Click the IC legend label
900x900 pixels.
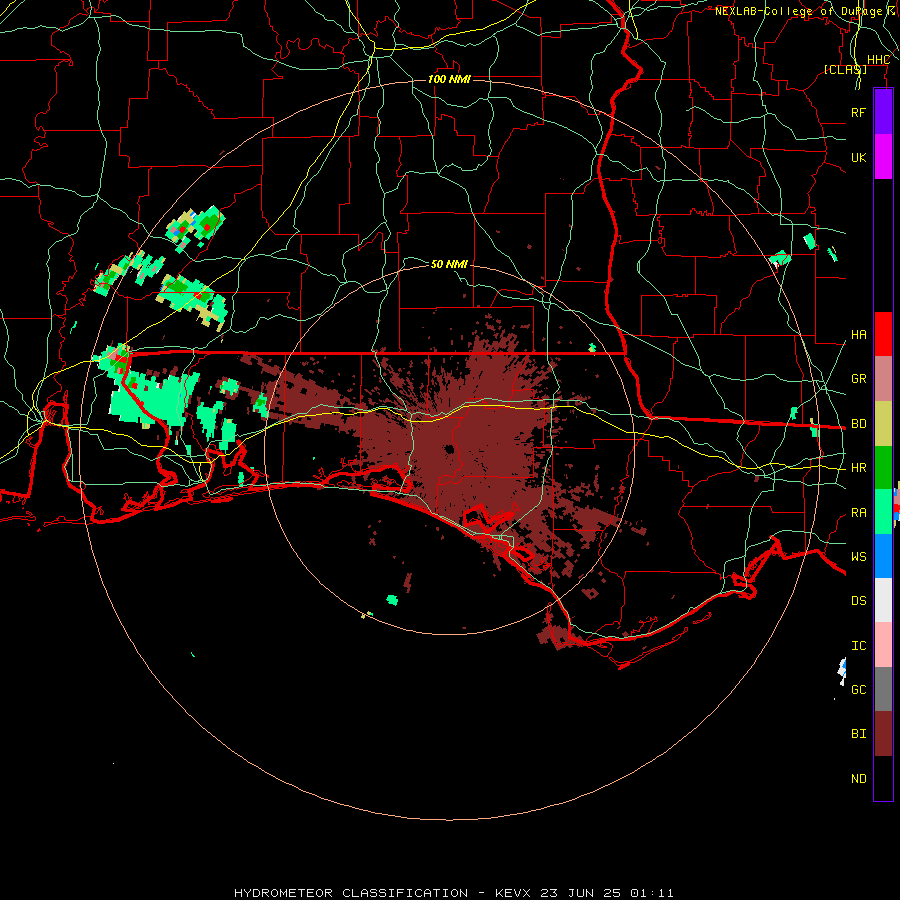point(859,646)
